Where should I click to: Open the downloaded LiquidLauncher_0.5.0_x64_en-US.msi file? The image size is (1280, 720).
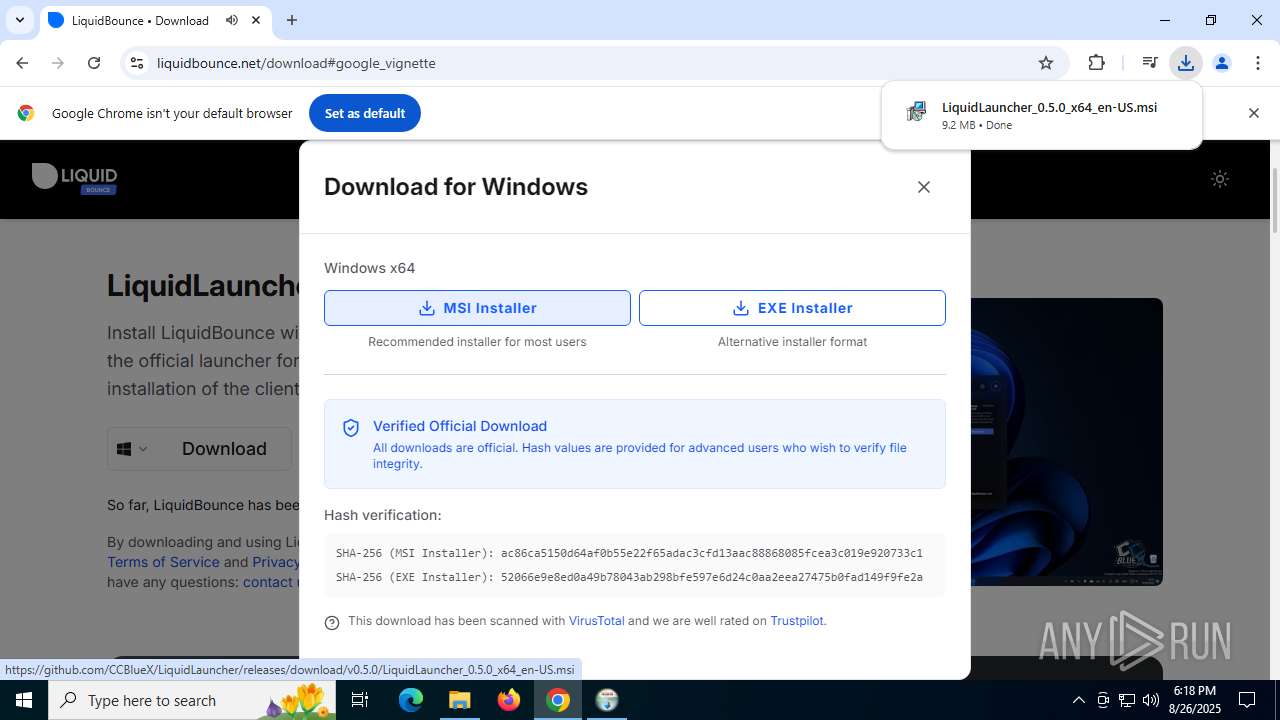pos(1041,115)
